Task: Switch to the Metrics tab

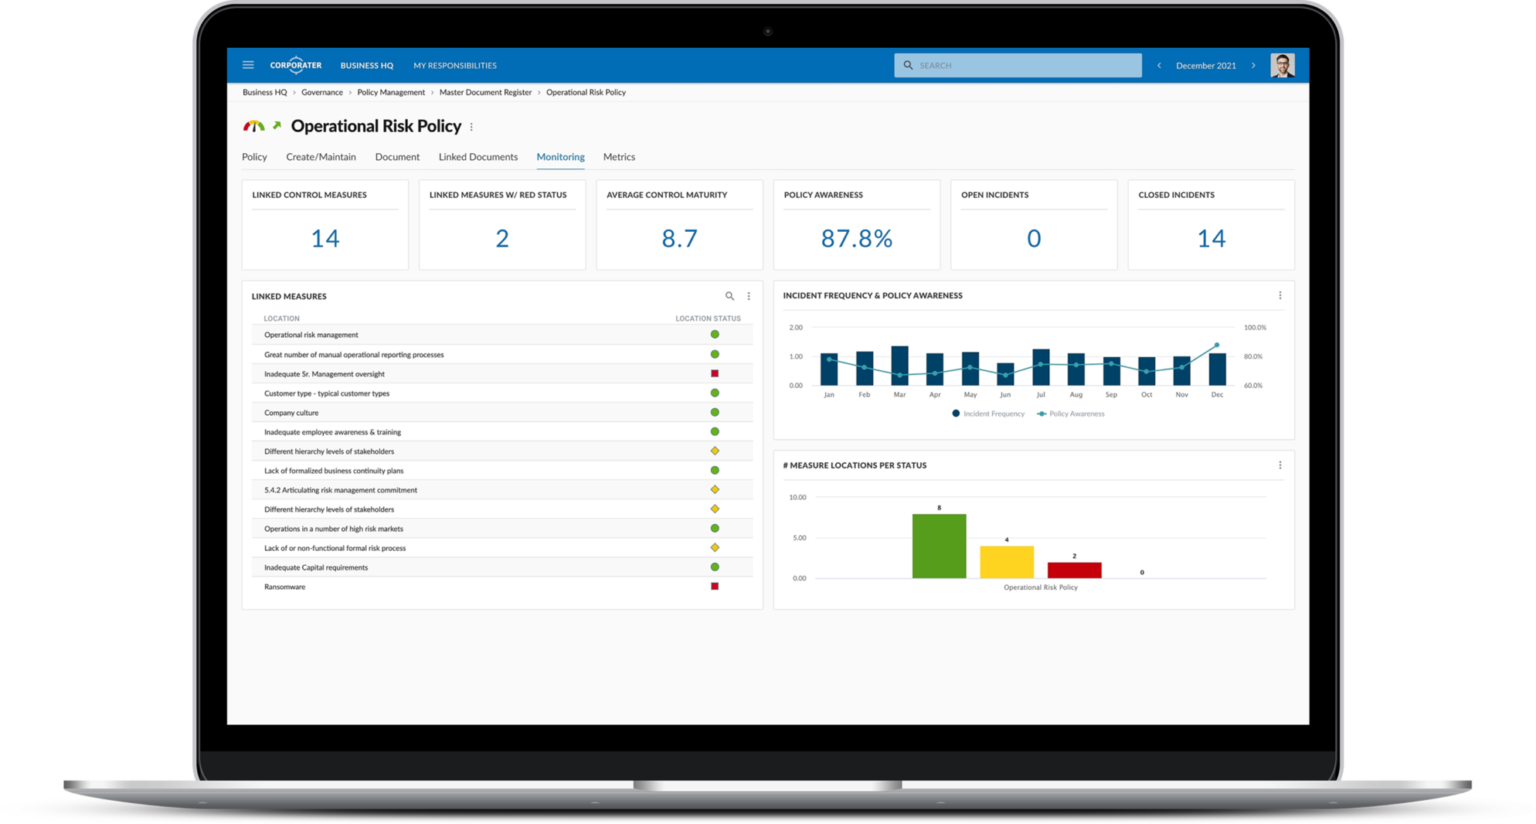Action: pos(619,157)
